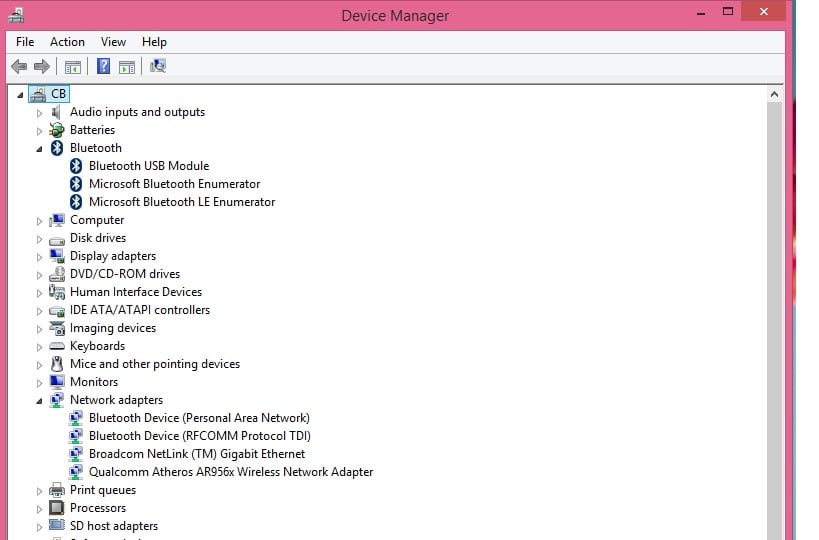819x540 pixels.
Task: Click the Display adapters category icon
Action: coord(56,256)
